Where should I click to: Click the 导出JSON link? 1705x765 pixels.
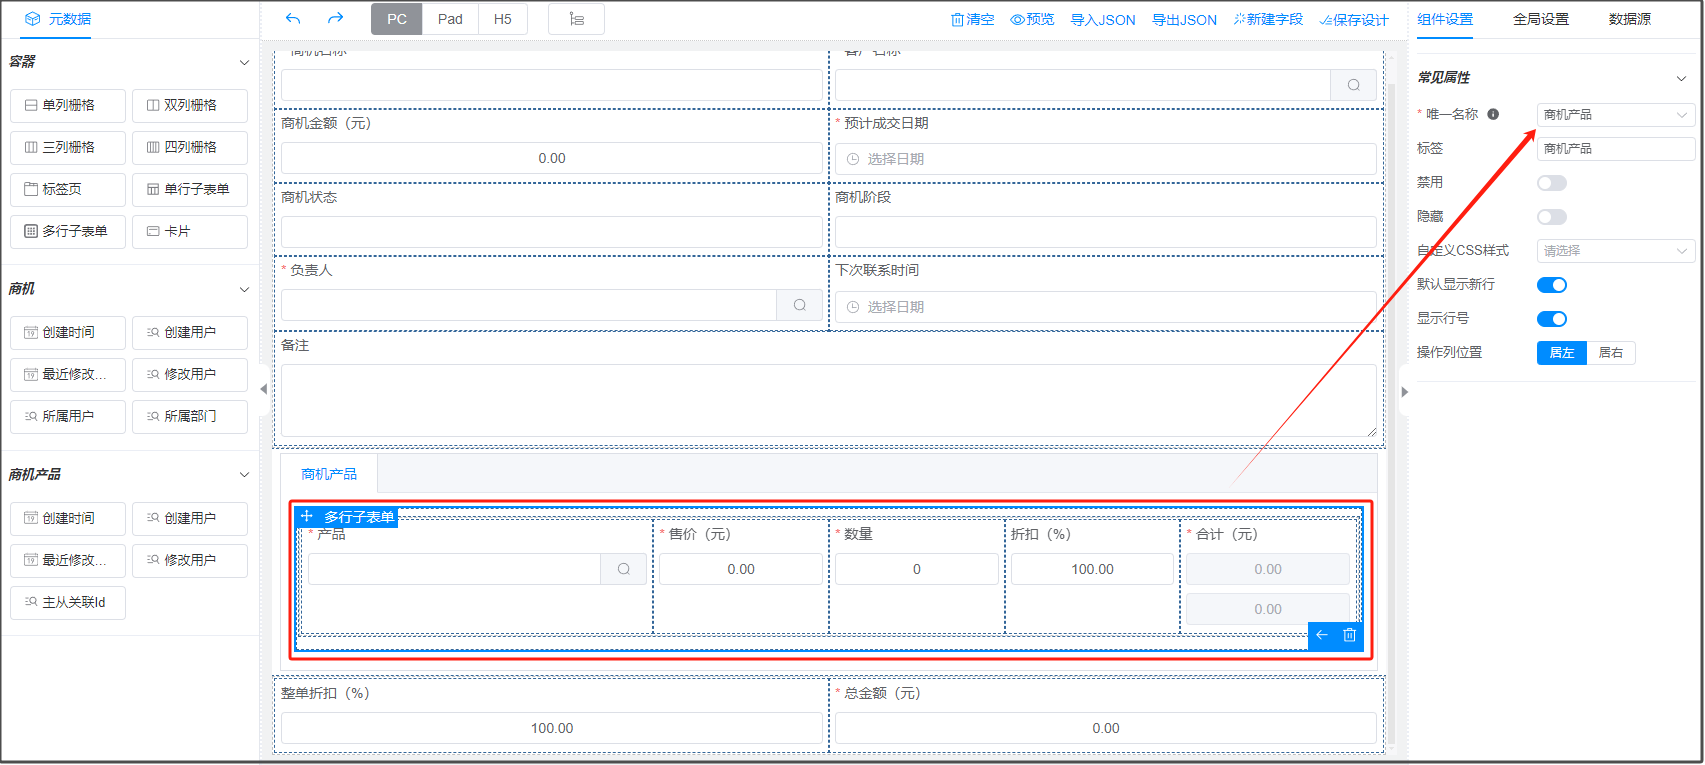pos(1184,20)
